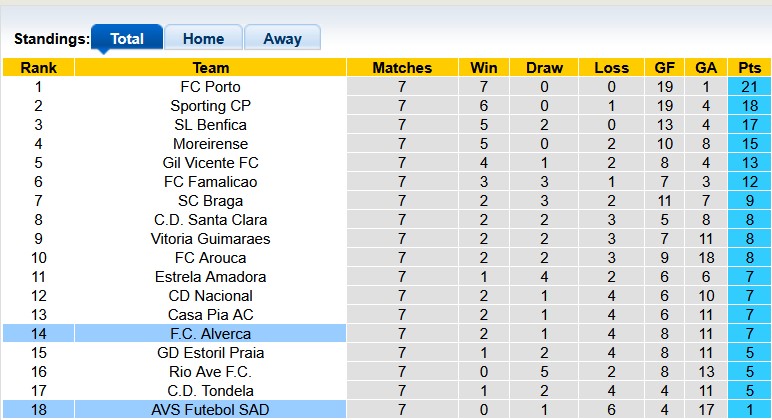Select SL Benfica in standings
Screen dimensions: 772x420
[210, 125]
